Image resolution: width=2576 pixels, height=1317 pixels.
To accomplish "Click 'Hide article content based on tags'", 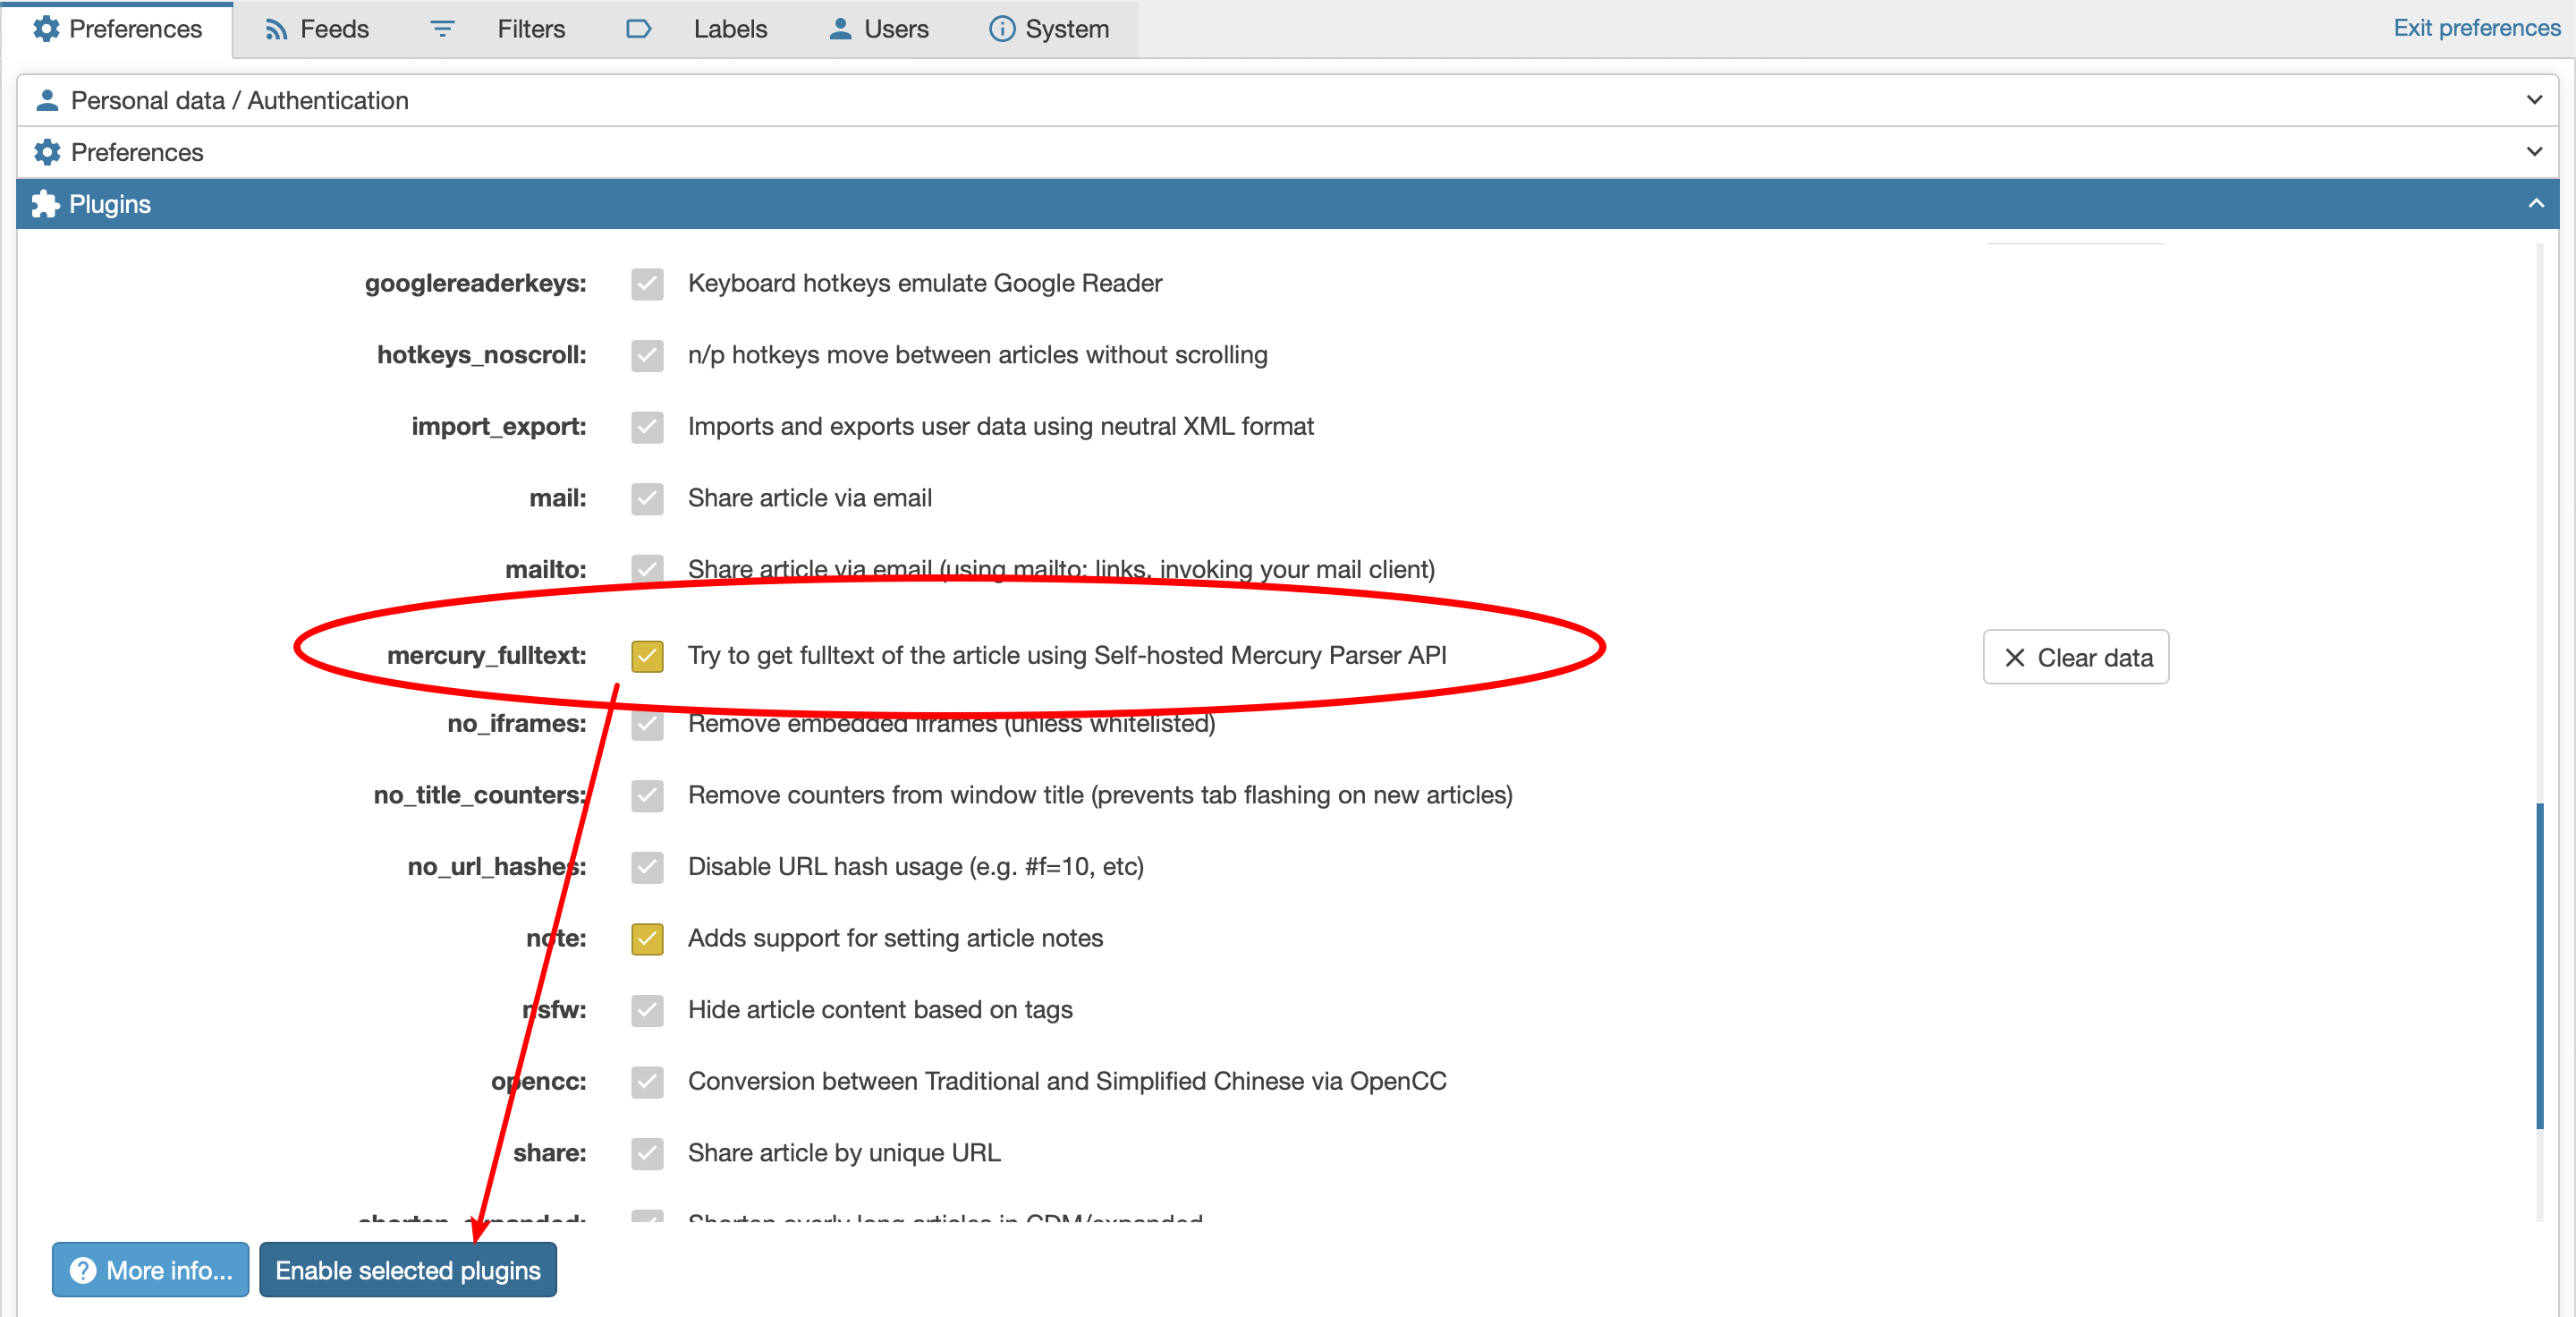I will pyautogui.click(x=880, y=1010).
